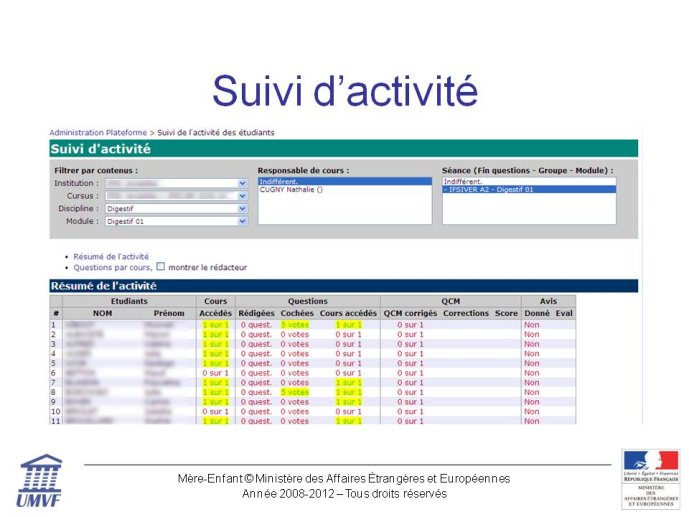This screenshot has width=689, height=517.
Task: Click the Accédés column header
Action: click(x=215, y=313)
